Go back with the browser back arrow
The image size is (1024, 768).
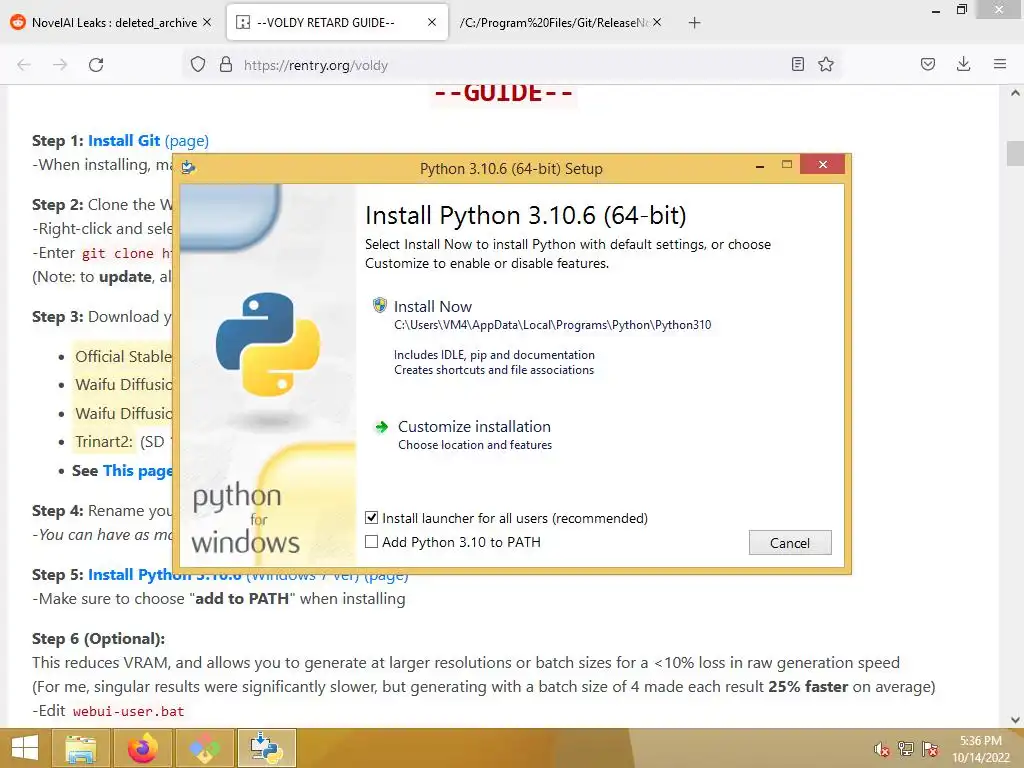pyautogui.click(x=24, y=65)
